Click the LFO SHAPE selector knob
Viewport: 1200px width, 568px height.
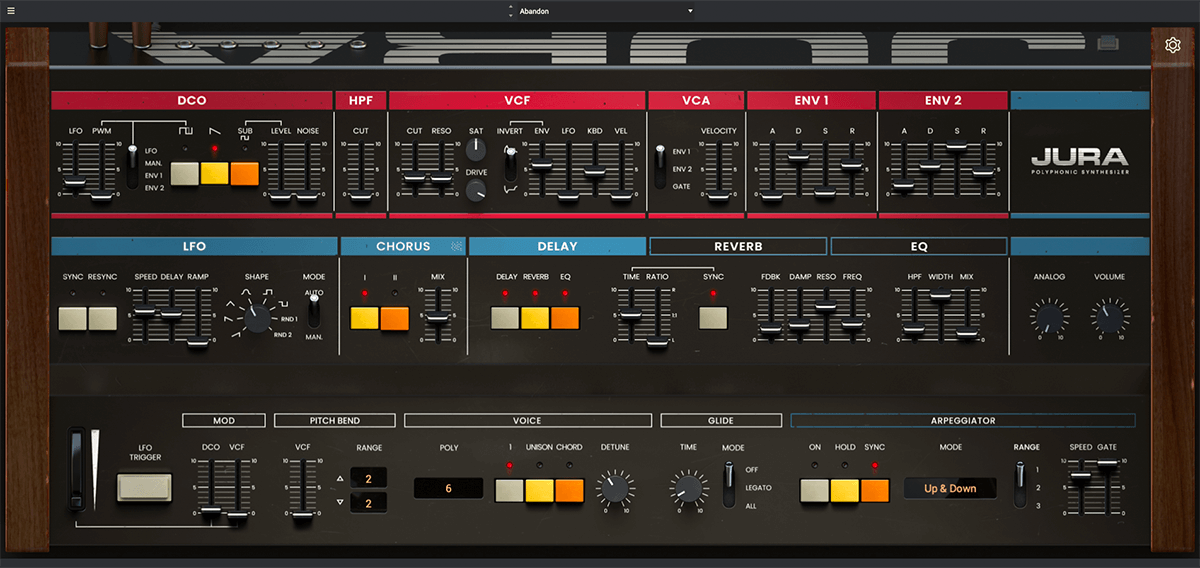click(258, 318)
